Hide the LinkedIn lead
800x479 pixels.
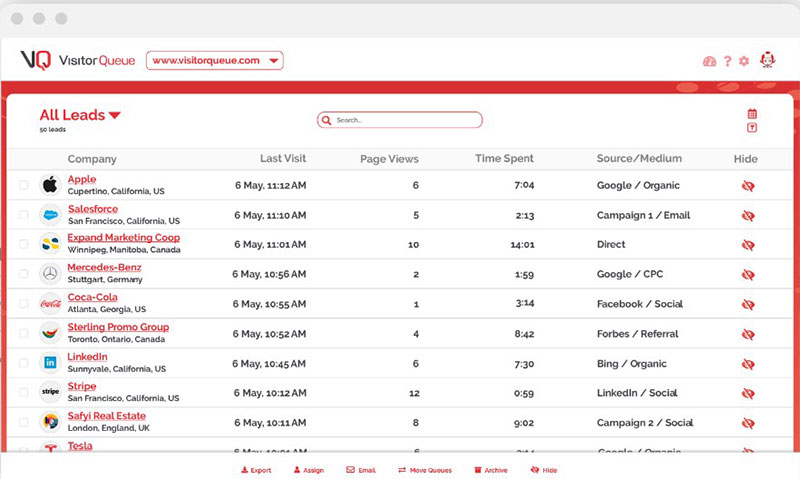click(748, 364)
